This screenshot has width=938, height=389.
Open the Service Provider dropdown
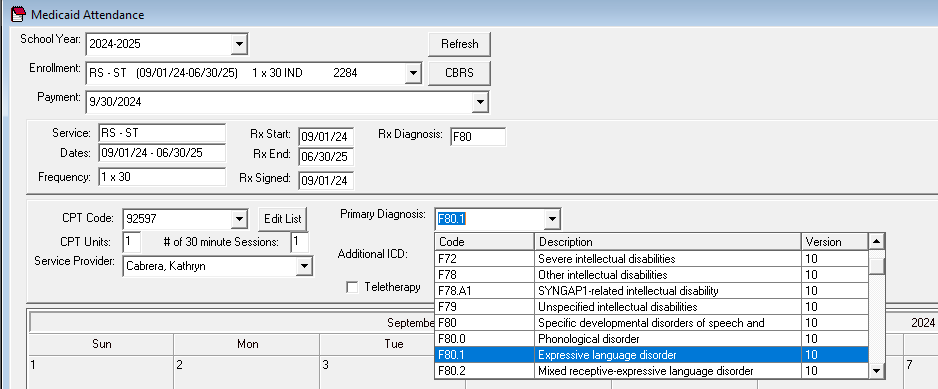coord(304,266)
